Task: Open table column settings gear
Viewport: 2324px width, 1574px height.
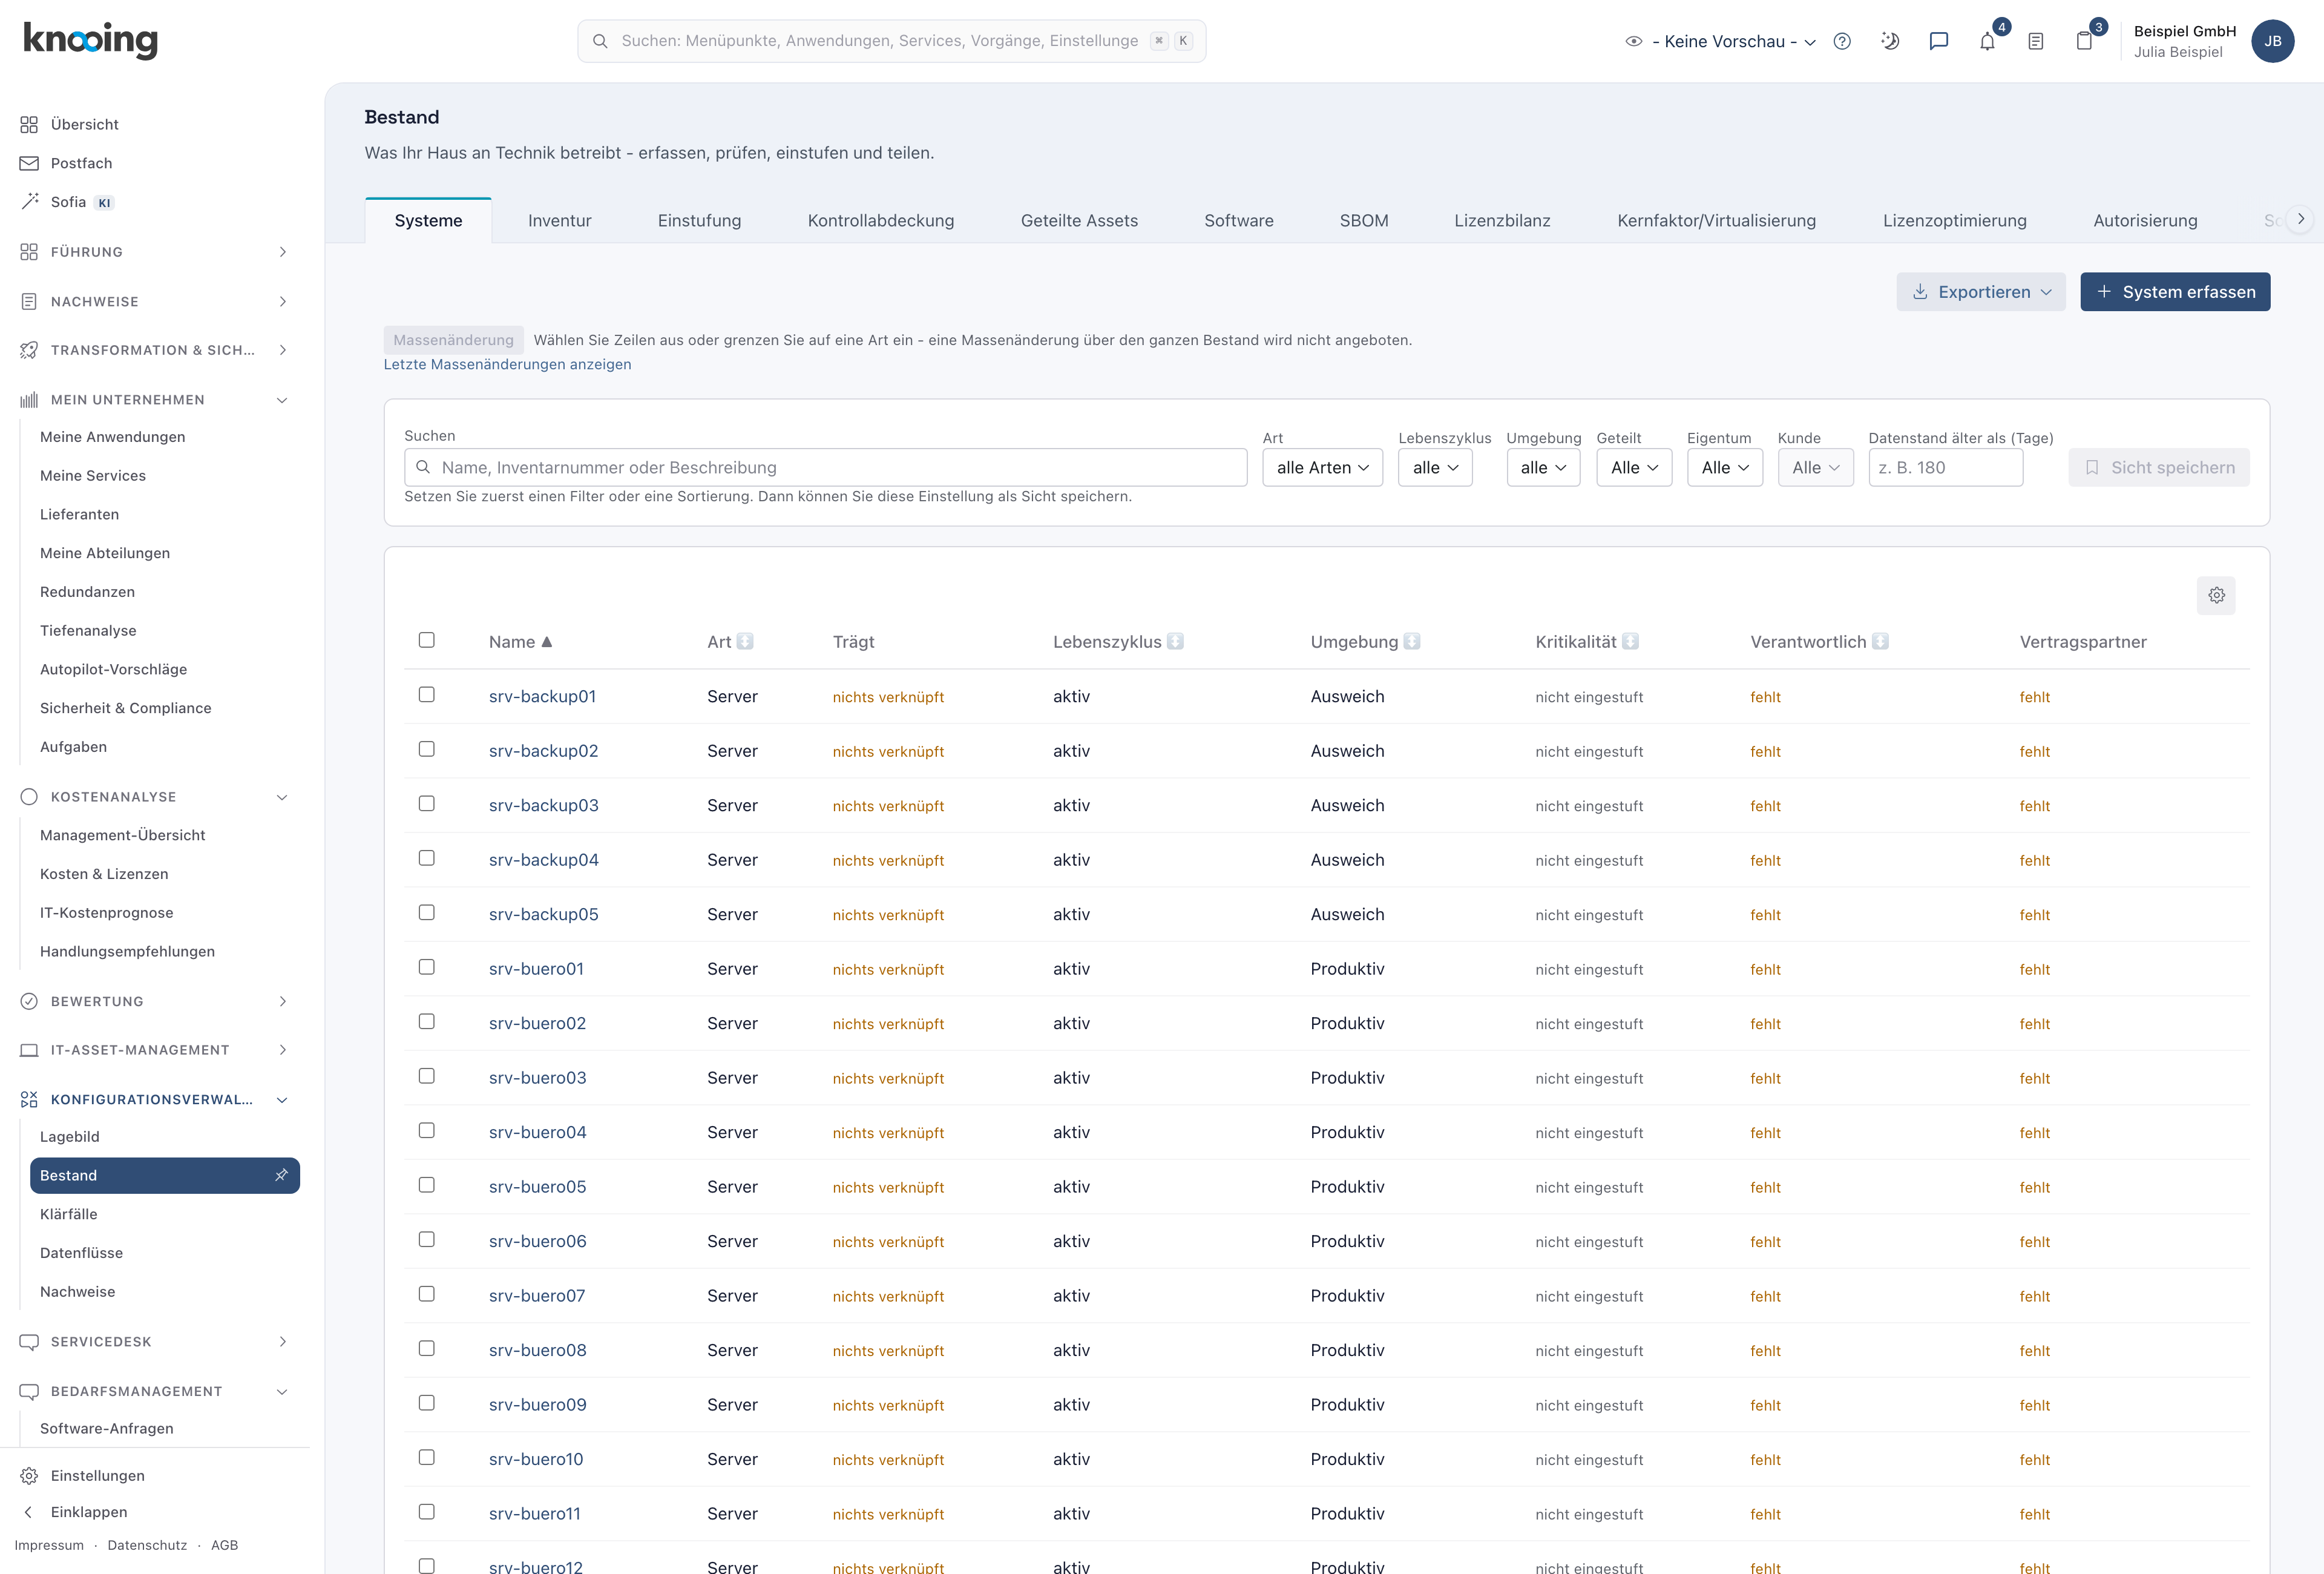Action: click(x=2216, y=595)
